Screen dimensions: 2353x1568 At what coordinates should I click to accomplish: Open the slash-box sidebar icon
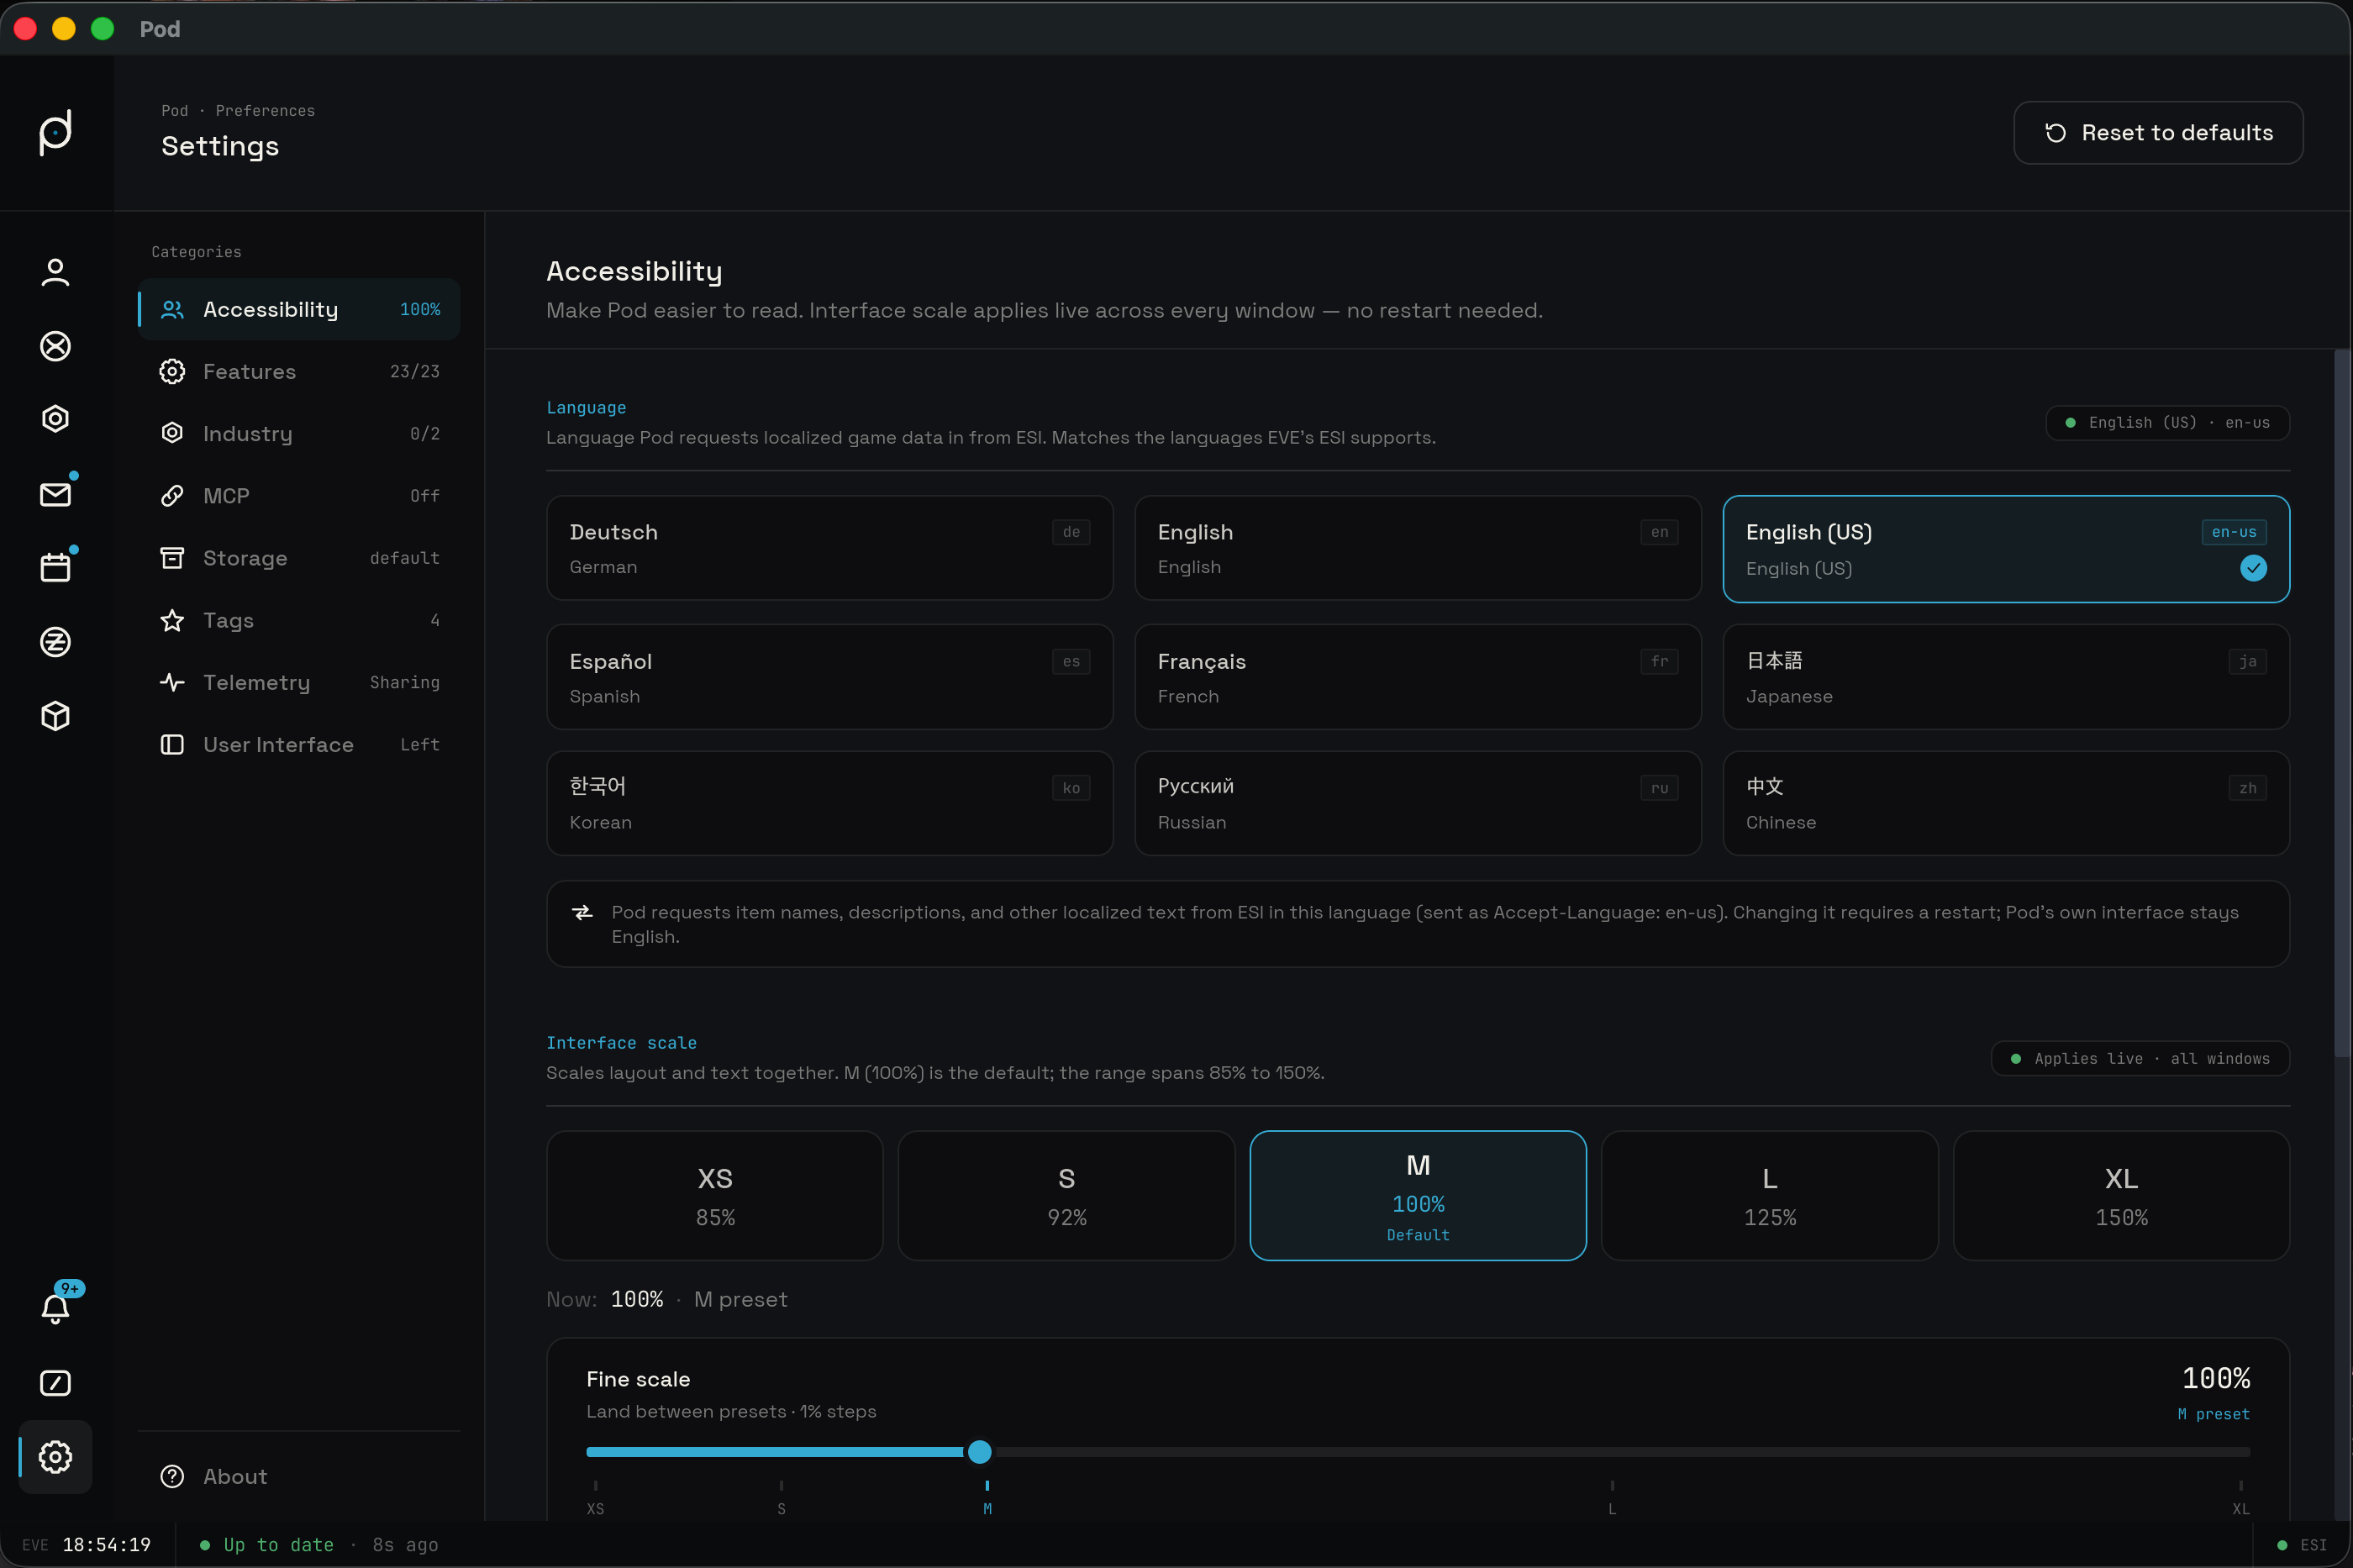[55, 1383]
